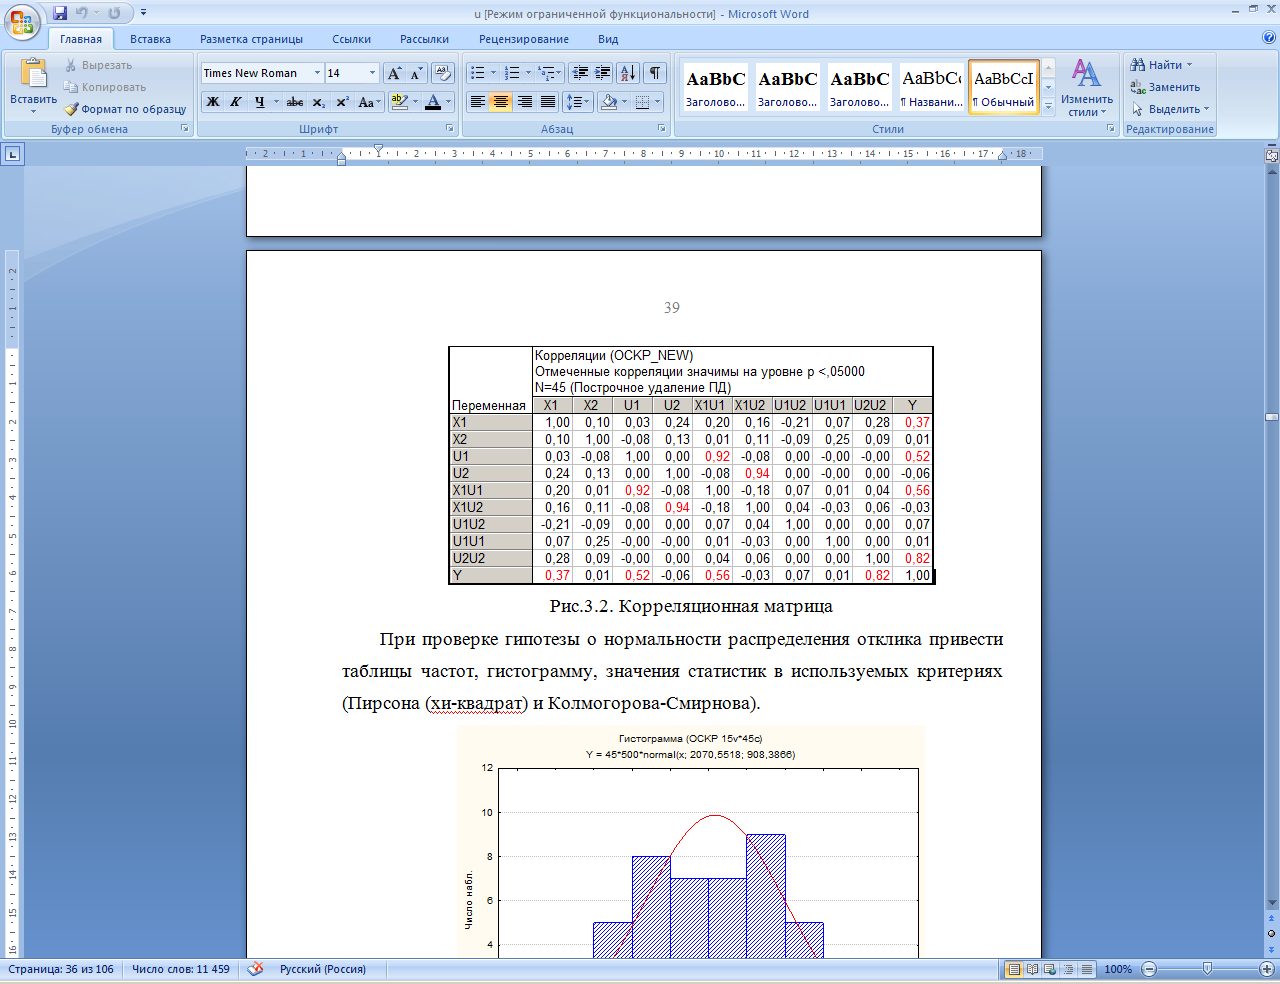
Task: Align text right
Action: pyautogui.click(x=524, y=102)
